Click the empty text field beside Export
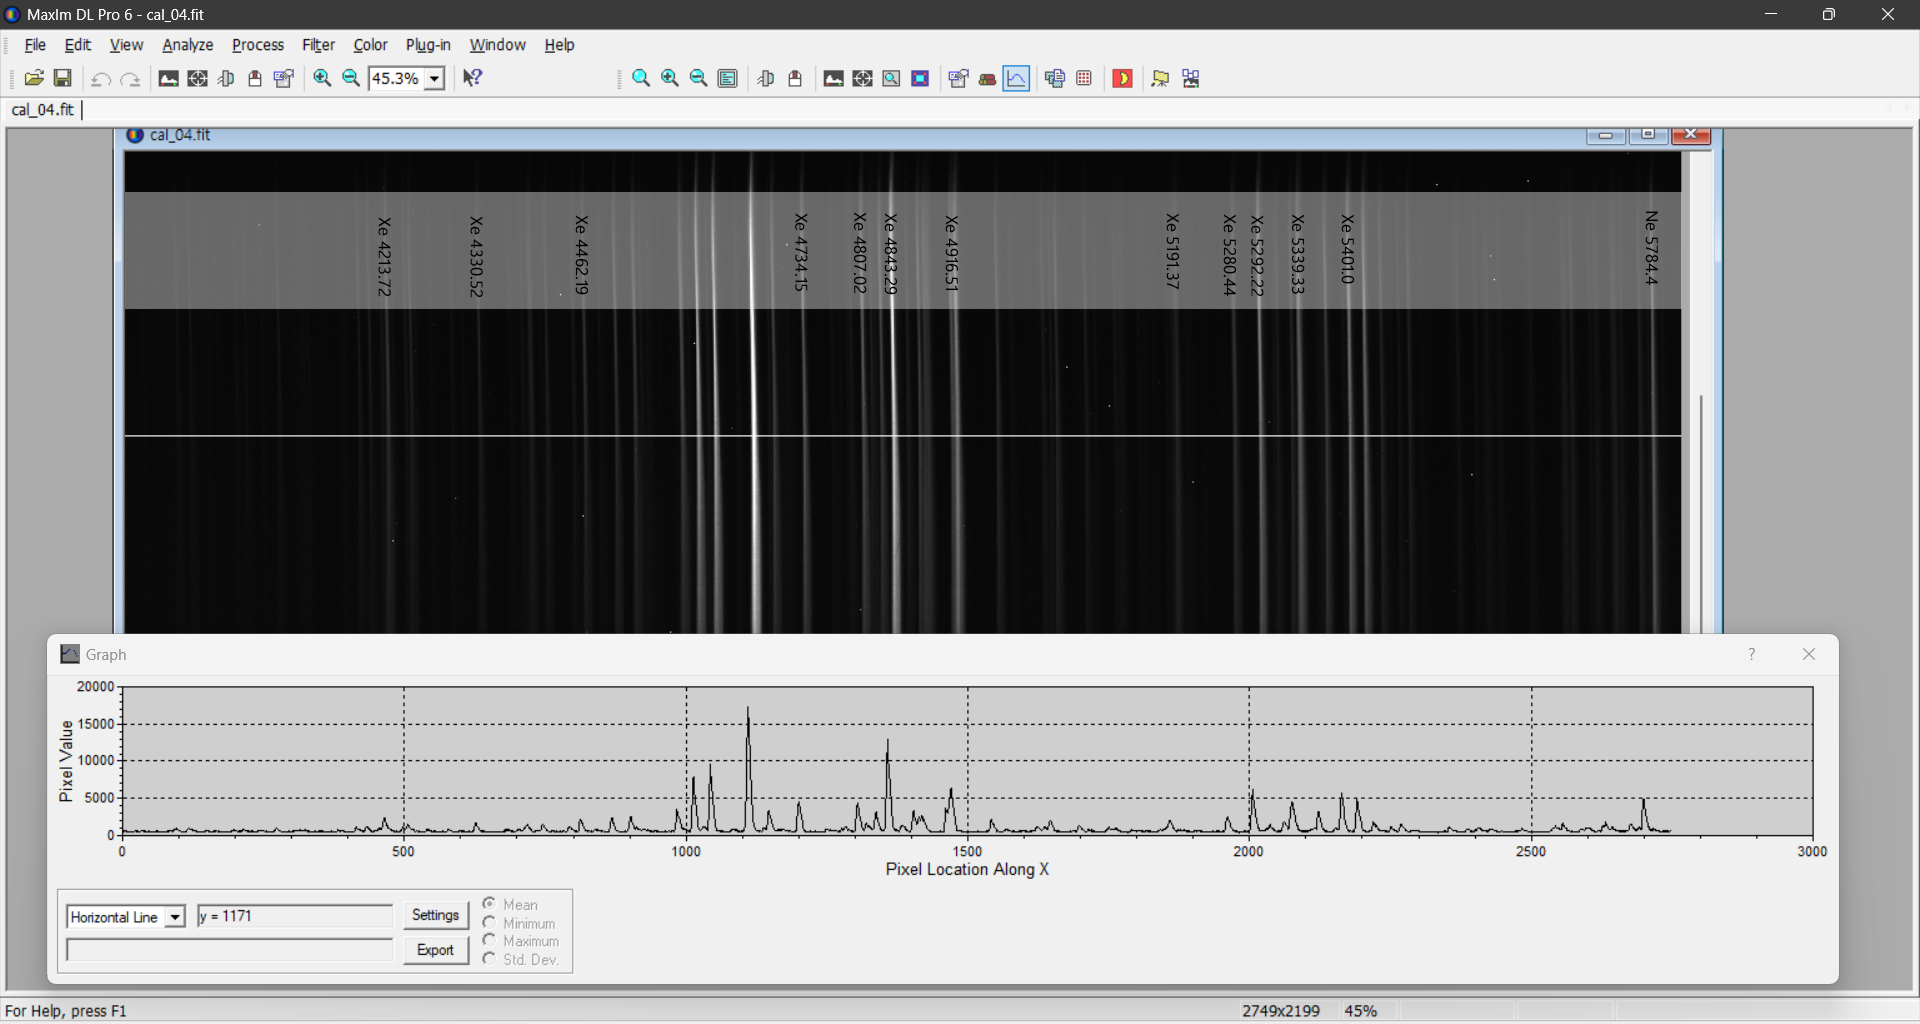The image size is (1920, 1024). 230,950
